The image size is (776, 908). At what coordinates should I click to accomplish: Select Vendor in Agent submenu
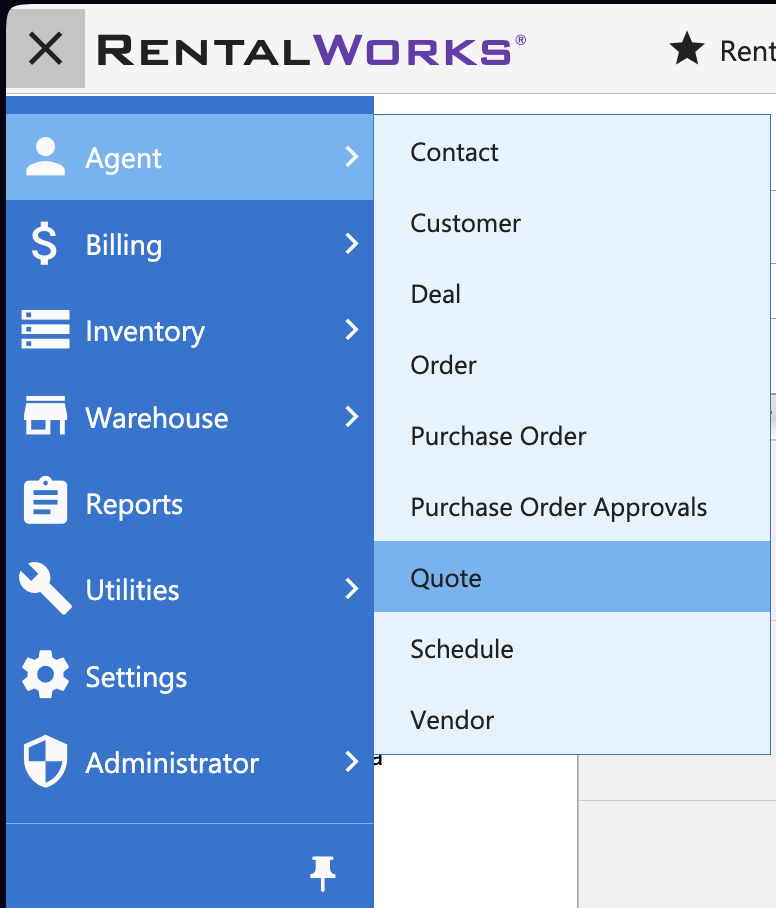click(572, 720)
